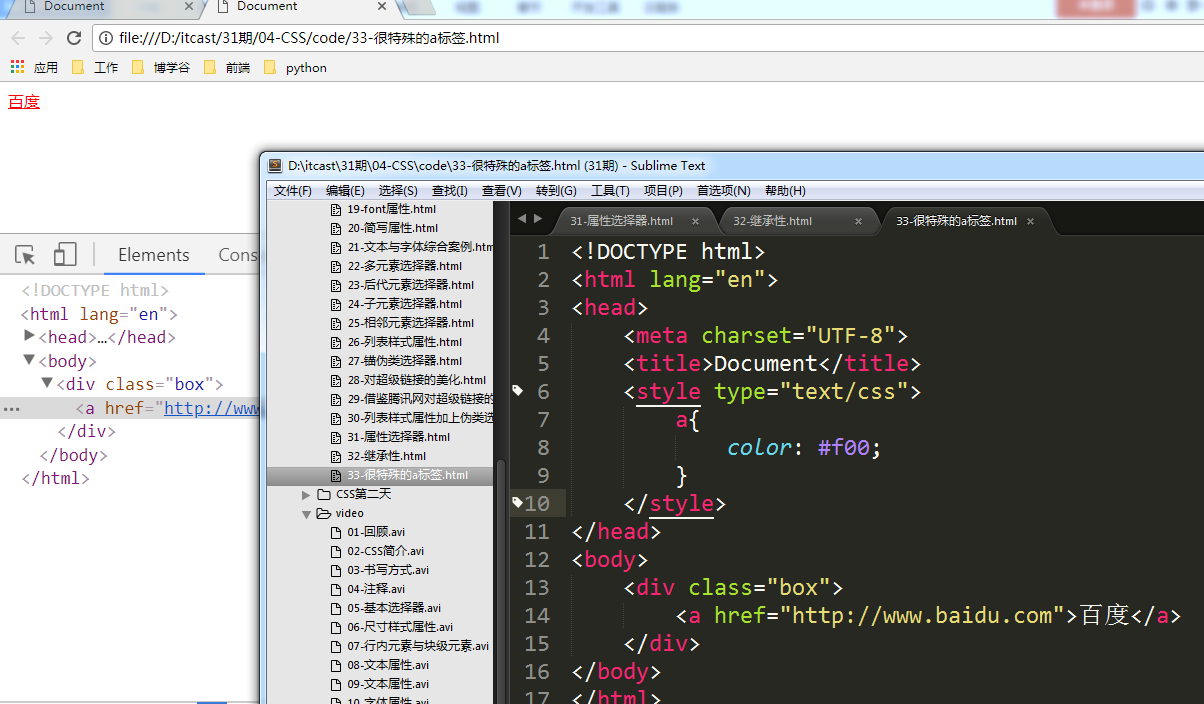The height and width of the screenshot is (704, 1204).
Task: Close the 32-继承性.html editor tab
Action: click(x=858, y=221)
